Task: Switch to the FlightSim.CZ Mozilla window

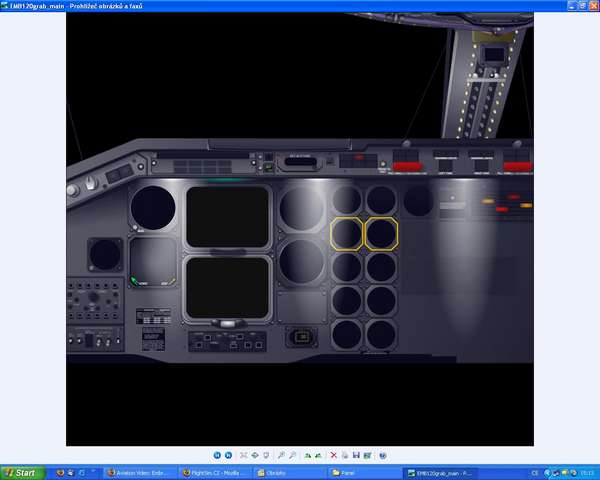Action: click(214, 472)
